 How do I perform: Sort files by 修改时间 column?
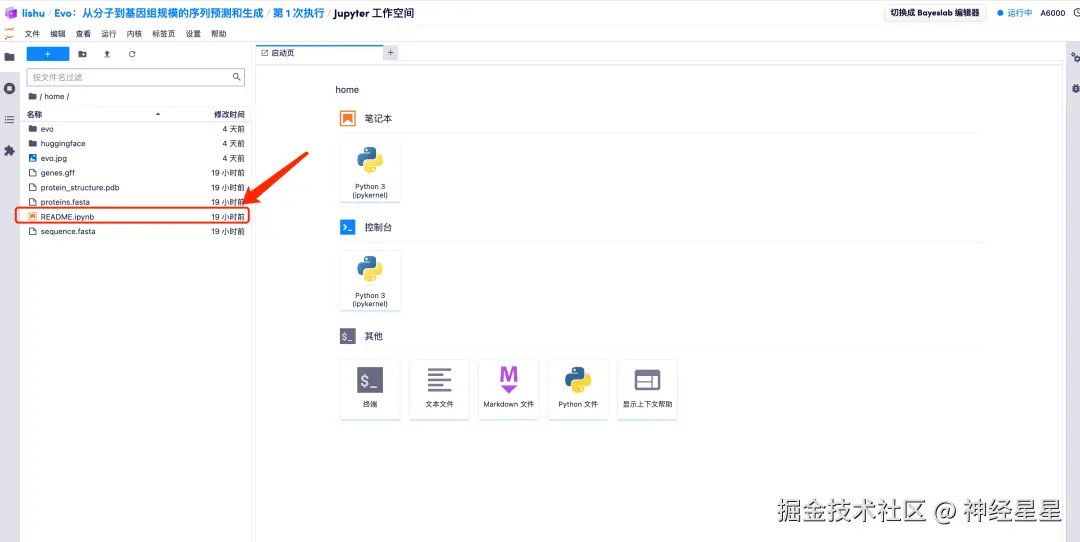click(229, 114)
